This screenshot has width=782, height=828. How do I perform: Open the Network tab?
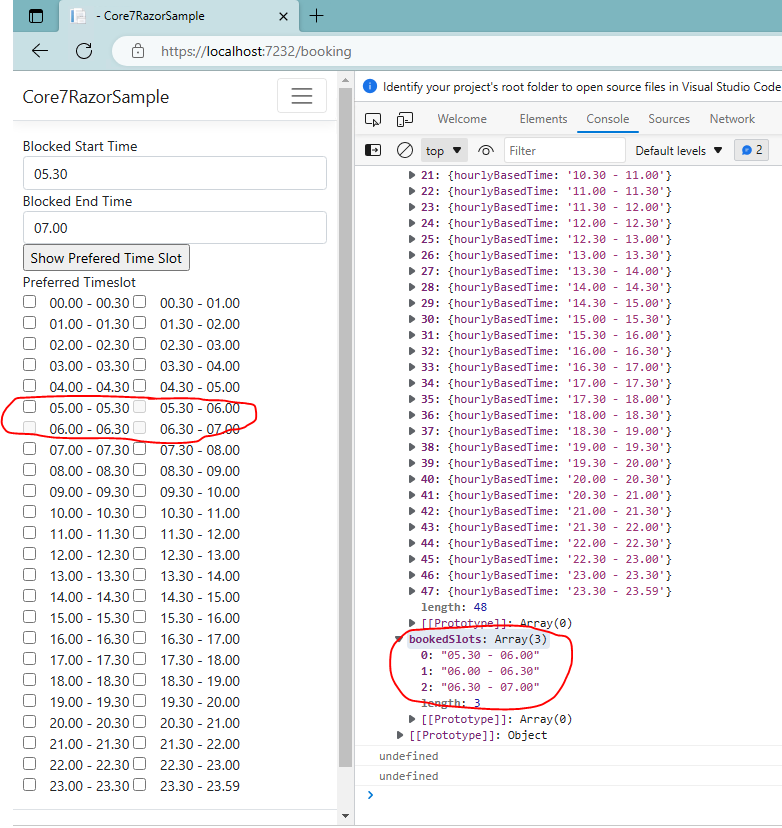pyautogui.click(x=732, y=119)
